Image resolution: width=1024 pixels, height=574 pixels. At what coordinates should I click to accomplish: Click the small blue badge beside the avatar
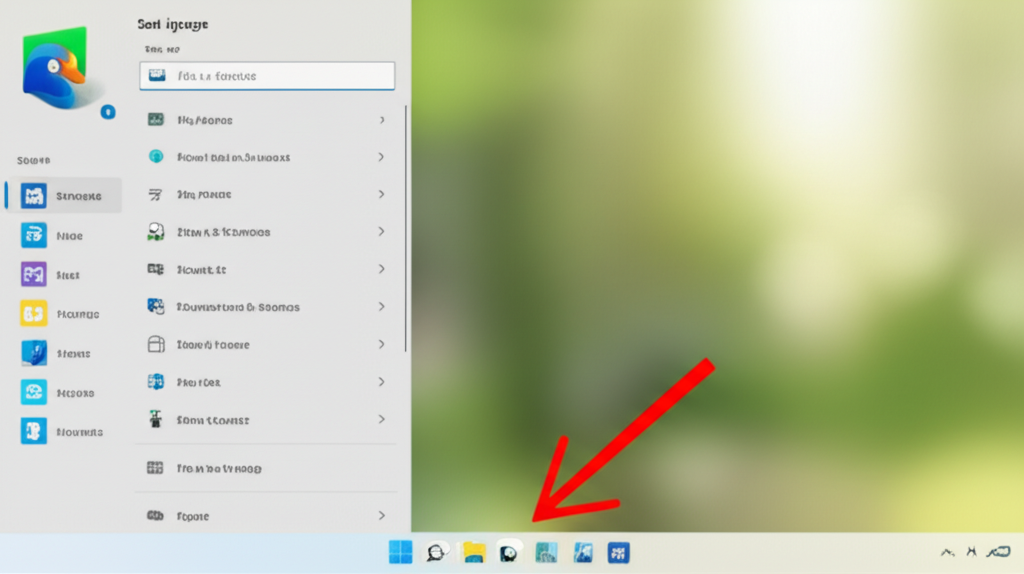coord(108,112)
